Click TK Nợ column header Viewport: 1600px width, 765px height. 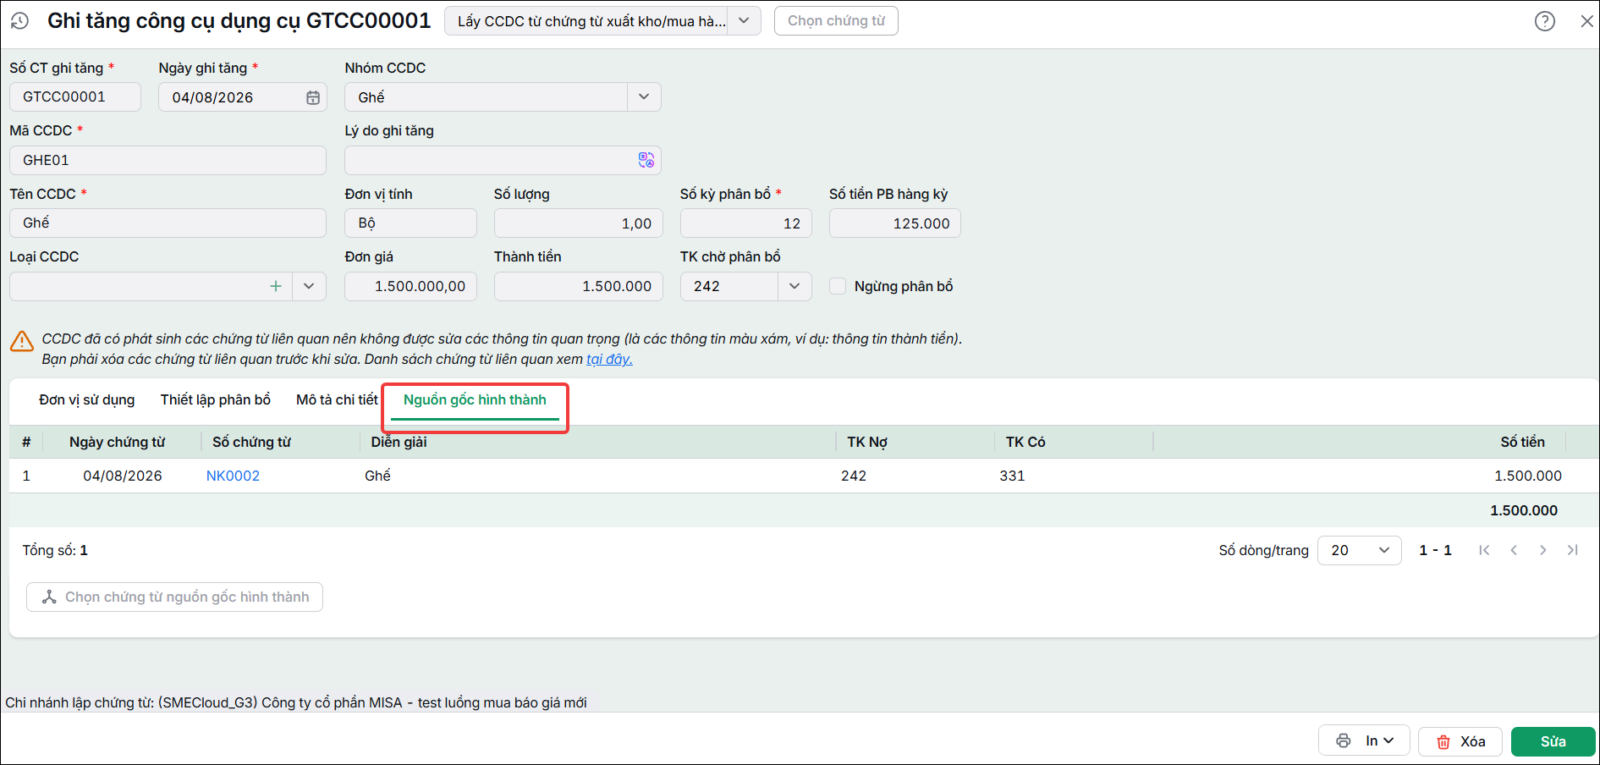click(867, 442)
